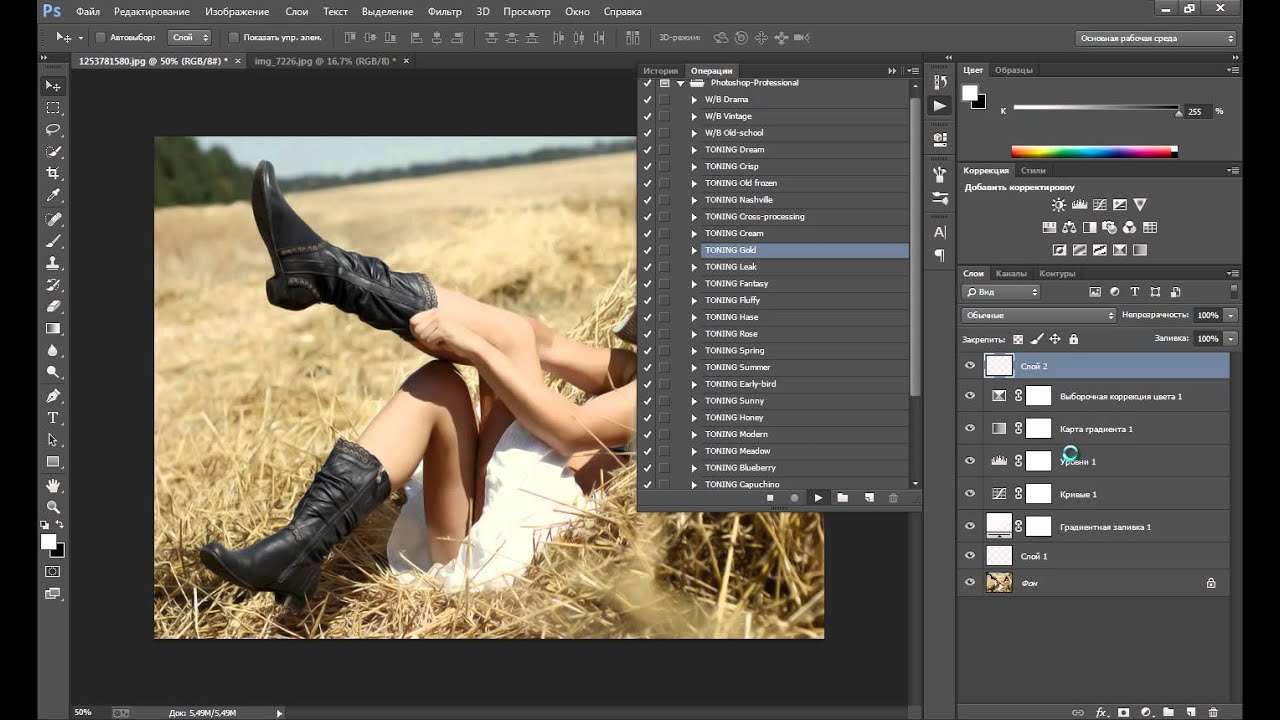
Task: Play the selected action
Action: point(818,497)
